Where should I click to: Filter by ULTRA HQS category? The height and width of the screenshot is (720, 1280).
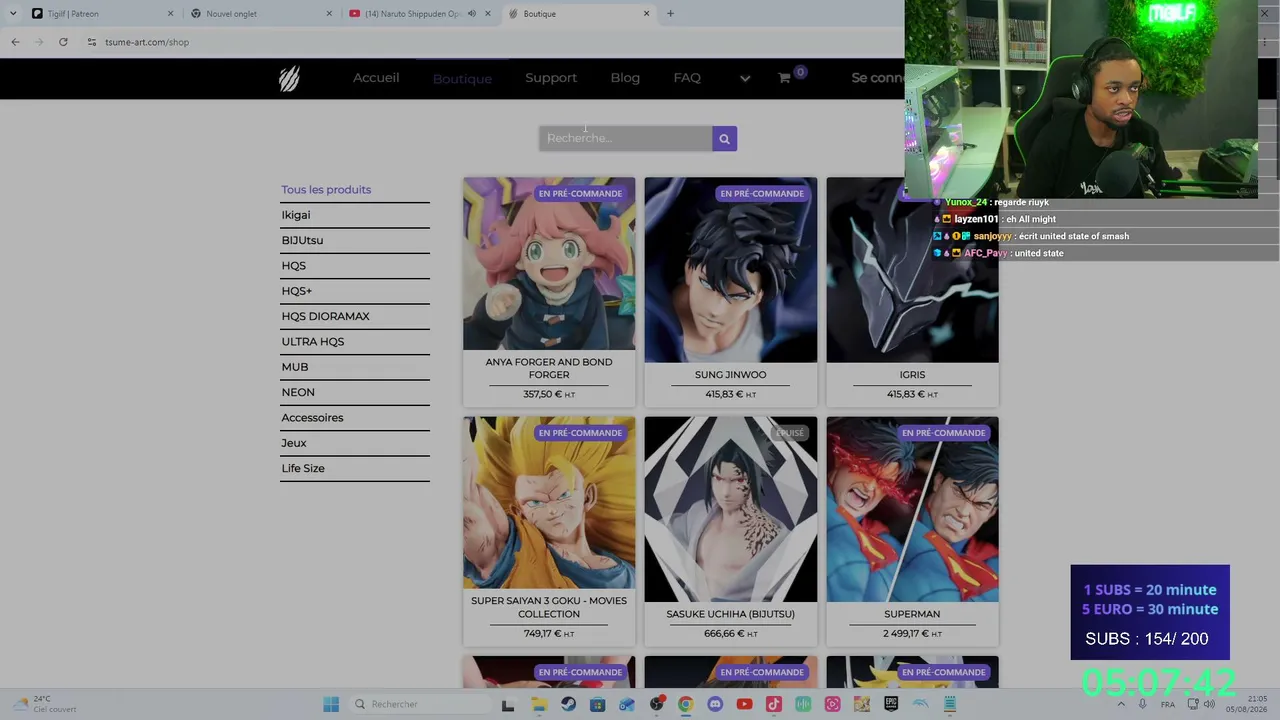(x=313, y=342)
